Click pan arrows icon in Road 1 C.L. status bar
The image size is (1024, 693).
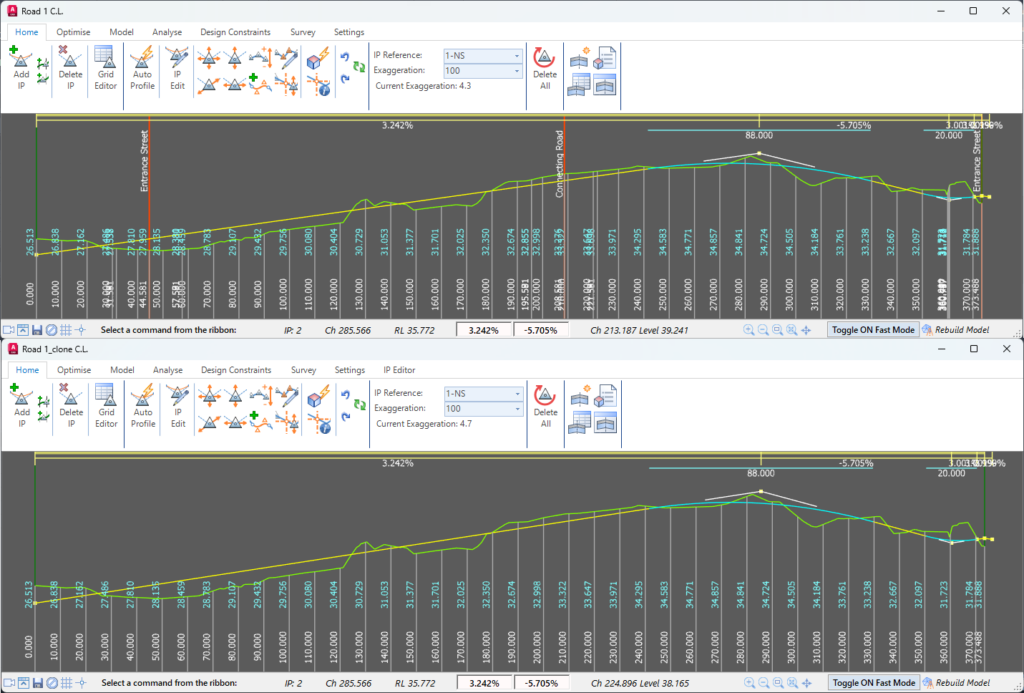pos(806,330)
